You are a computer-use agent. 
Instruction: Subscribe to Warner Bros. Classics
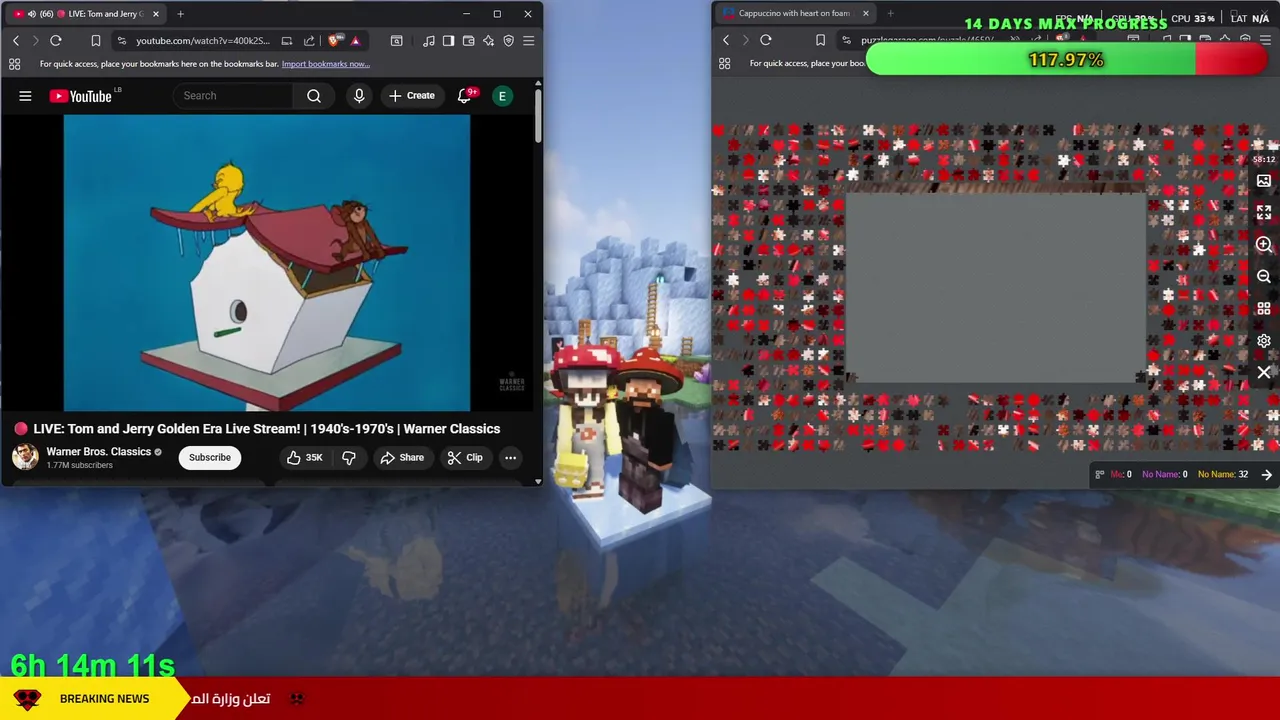point(210,457)
